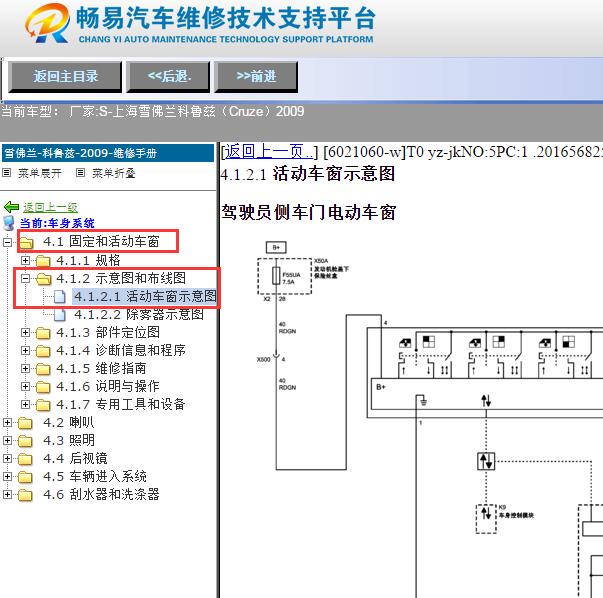Select tree item 4.1.4 诊断信息和程序

[121, 350]
